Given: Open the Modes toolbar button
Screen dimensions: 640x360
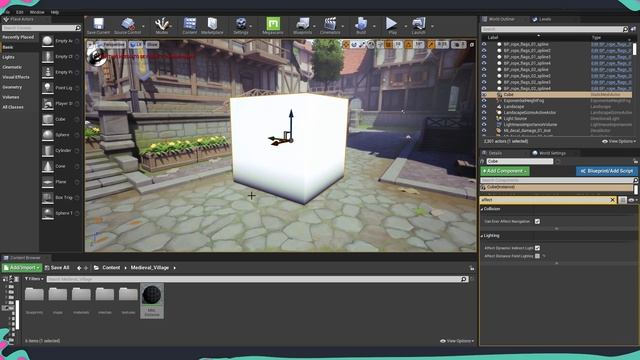Looking at the screenshot, I should tap(162, 24).
